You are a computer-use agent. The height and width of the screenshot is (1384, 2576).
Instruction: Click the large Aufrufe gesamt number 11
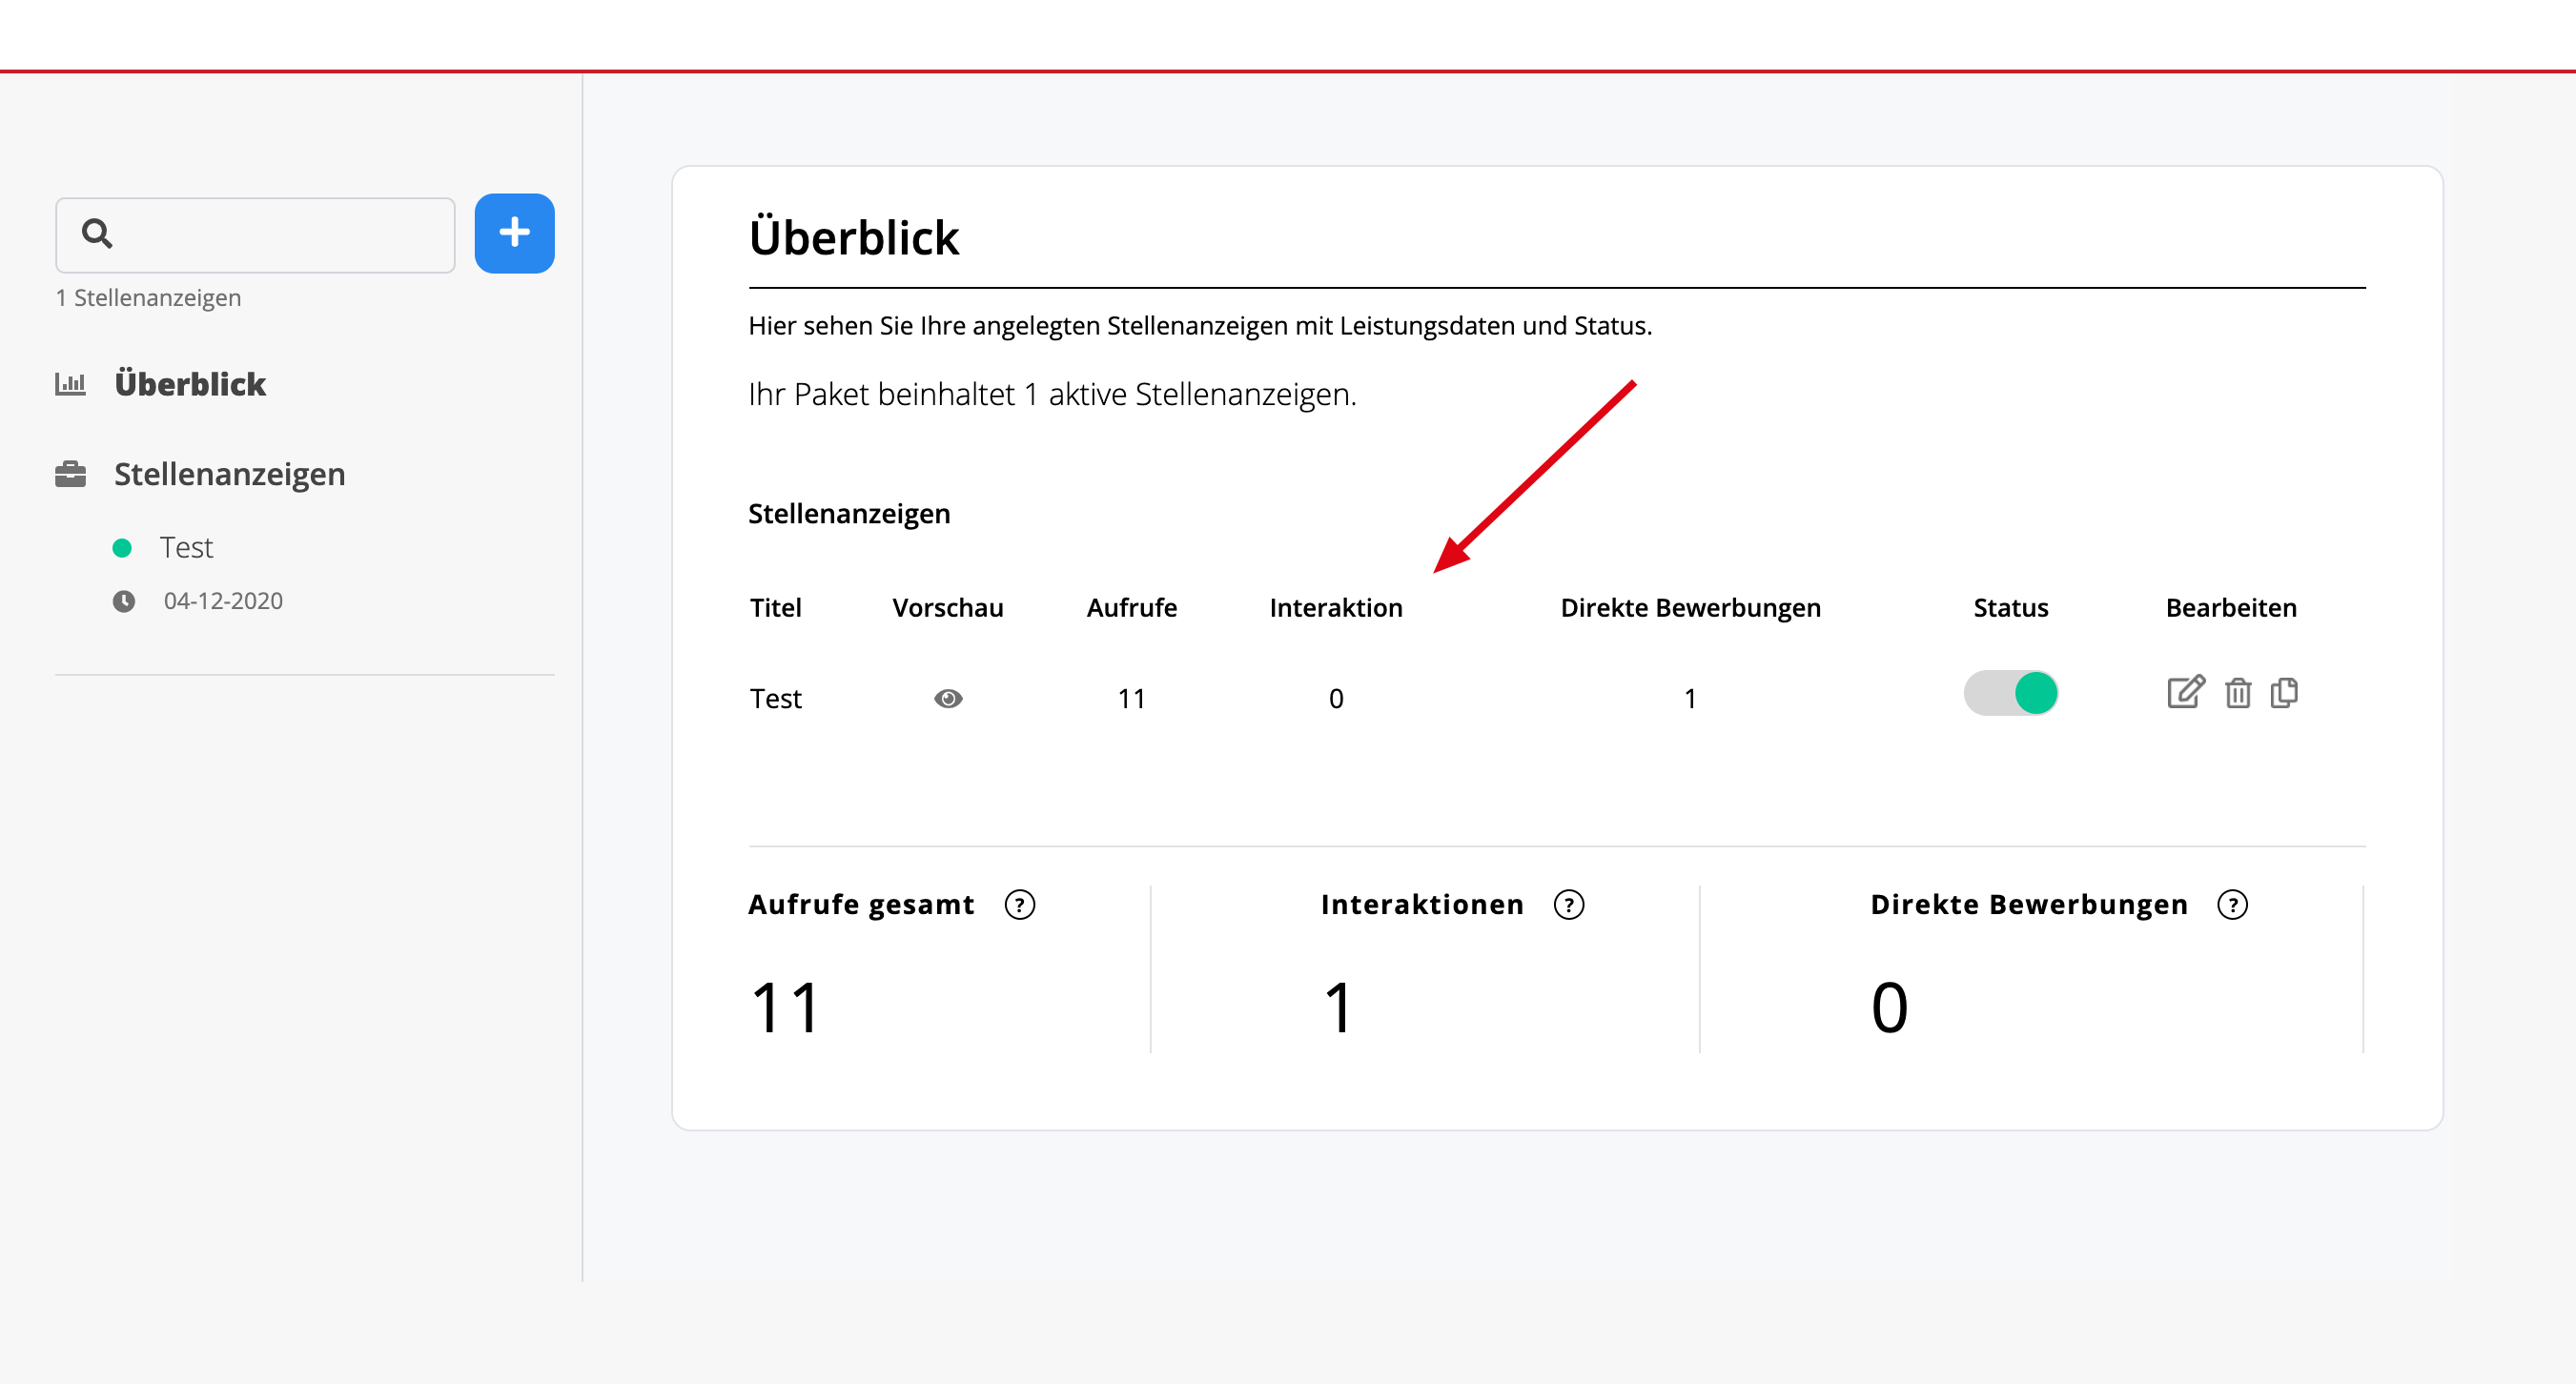[x=786, y=1008]
